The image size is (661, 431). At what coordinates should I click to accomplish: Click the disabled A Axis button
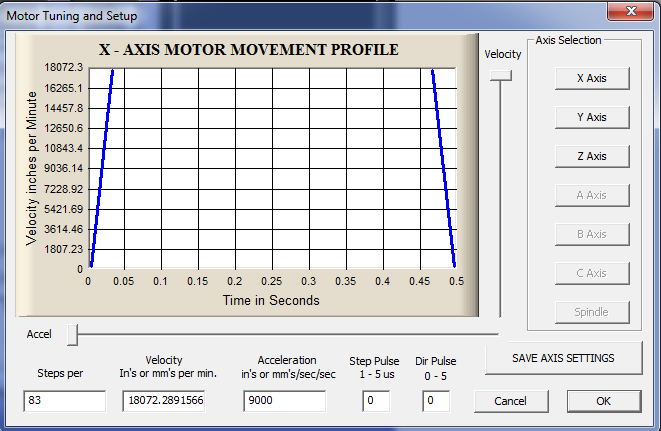pos(592,195)
